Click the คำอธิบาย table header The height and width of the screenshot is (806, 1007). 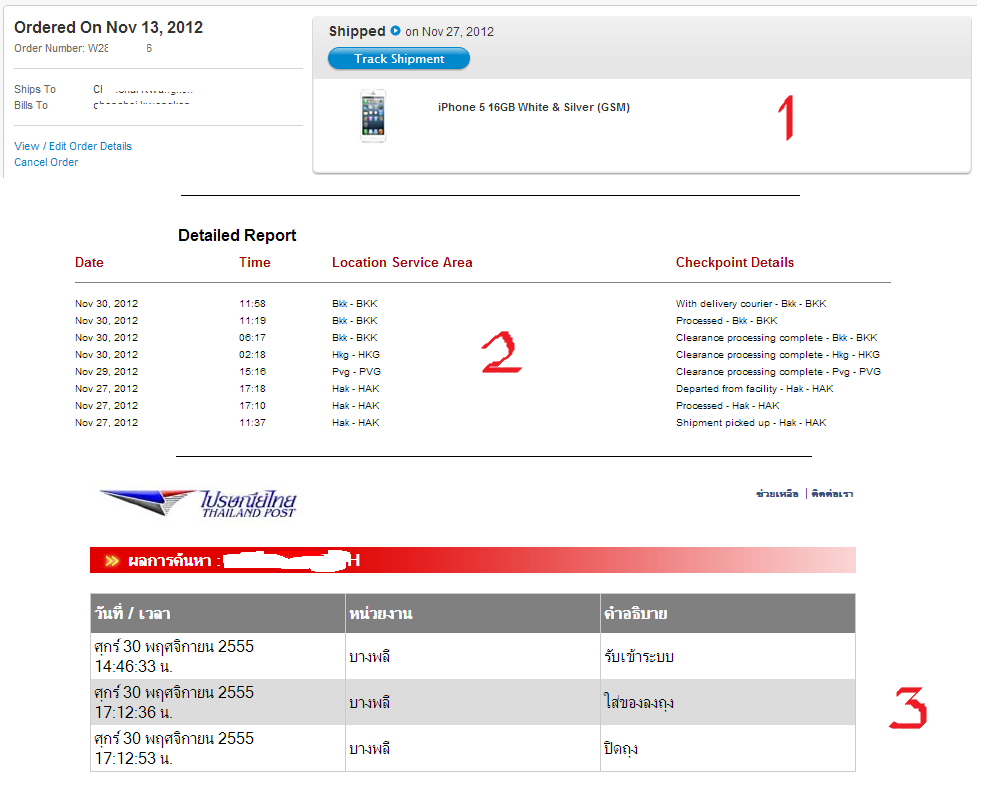(728, 613)
